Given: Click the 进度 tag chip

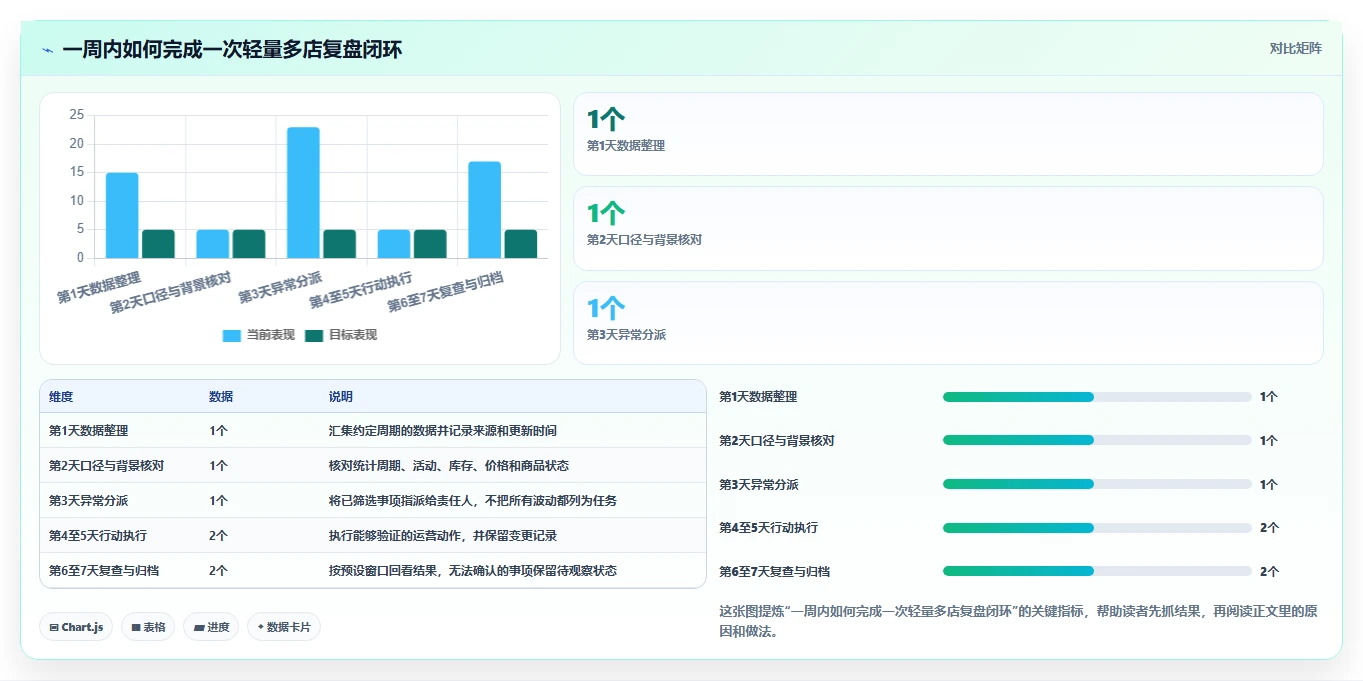Looking at the screenshot, I should (211, 627).
